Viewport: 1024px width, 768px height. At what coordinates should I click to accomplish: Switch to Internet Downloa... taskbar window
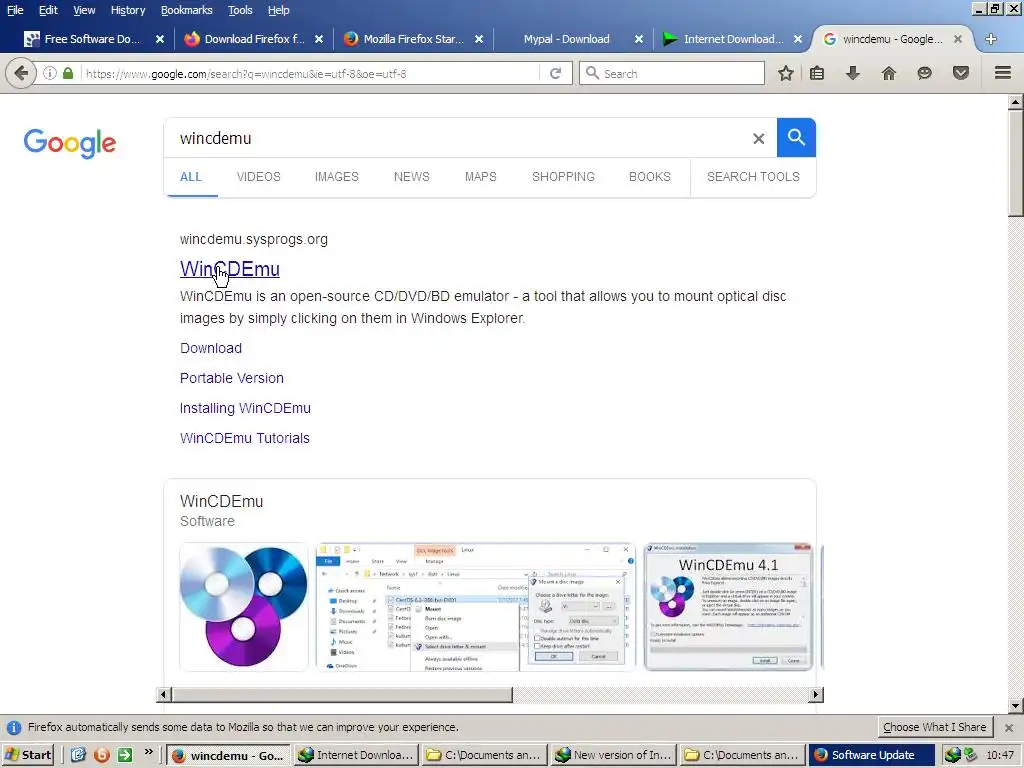(x=356, y=755)
